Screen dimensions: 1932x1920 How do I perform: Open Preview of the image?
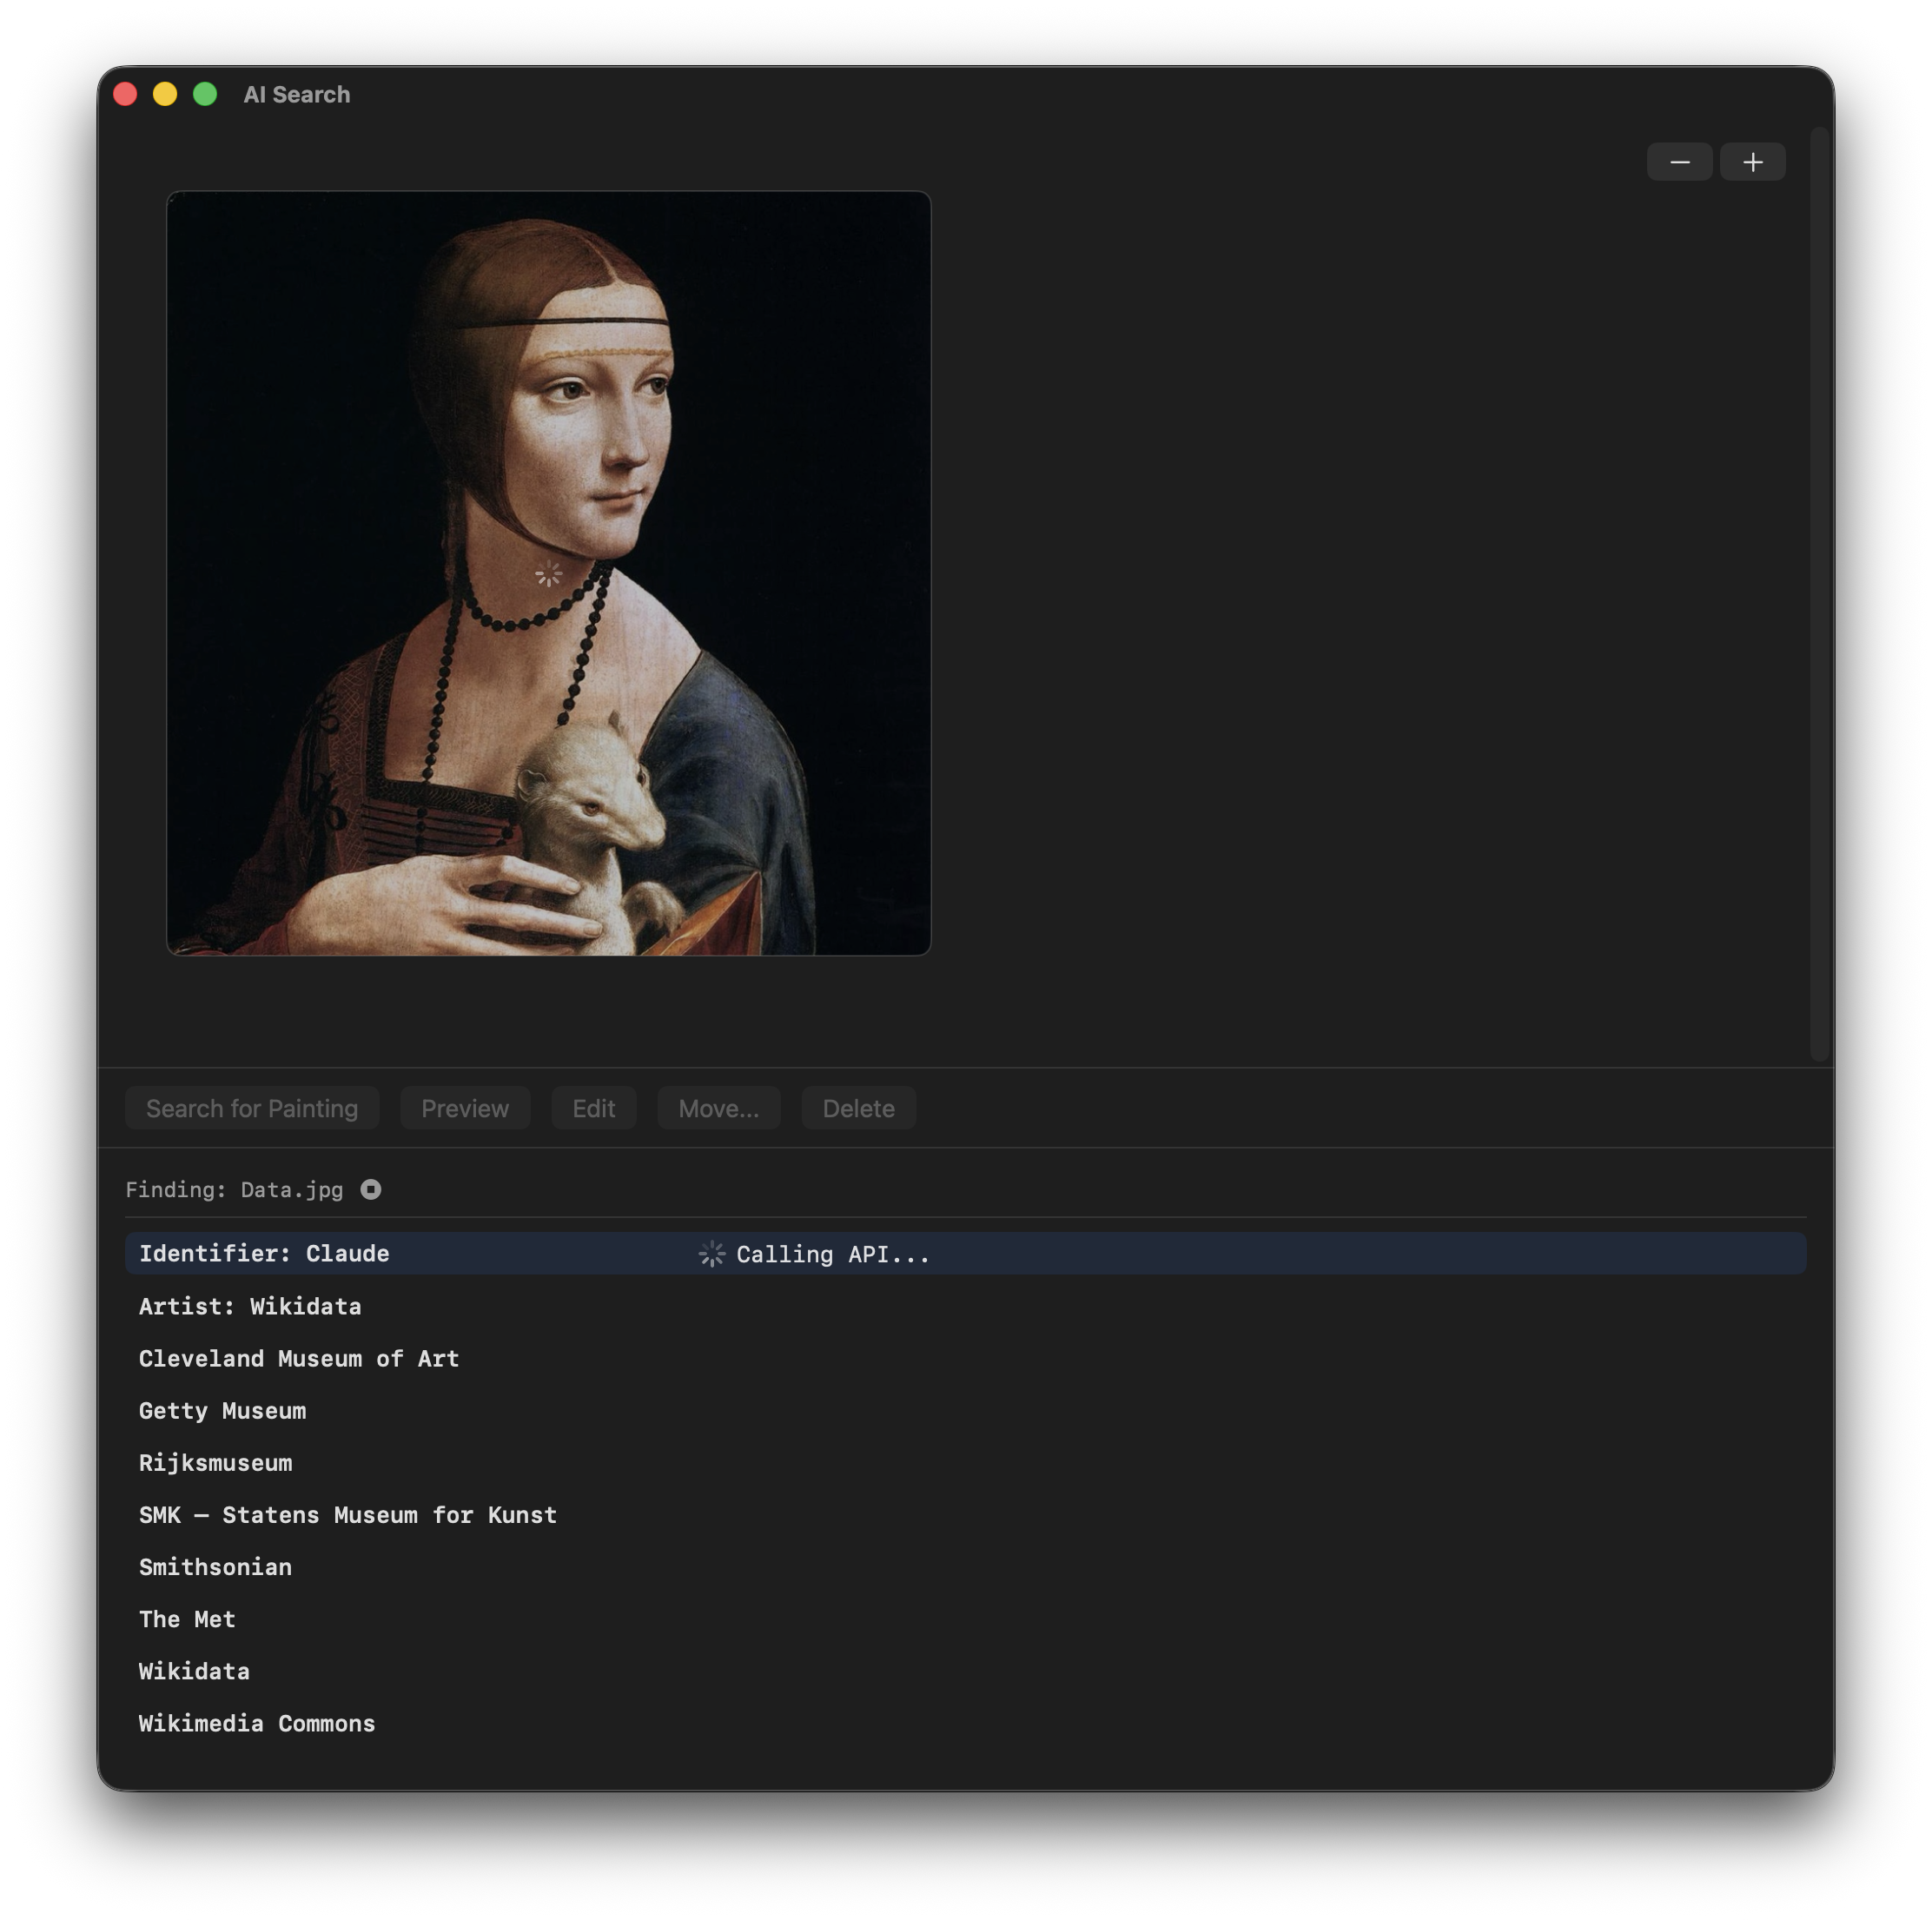(x=465, y=1108)
